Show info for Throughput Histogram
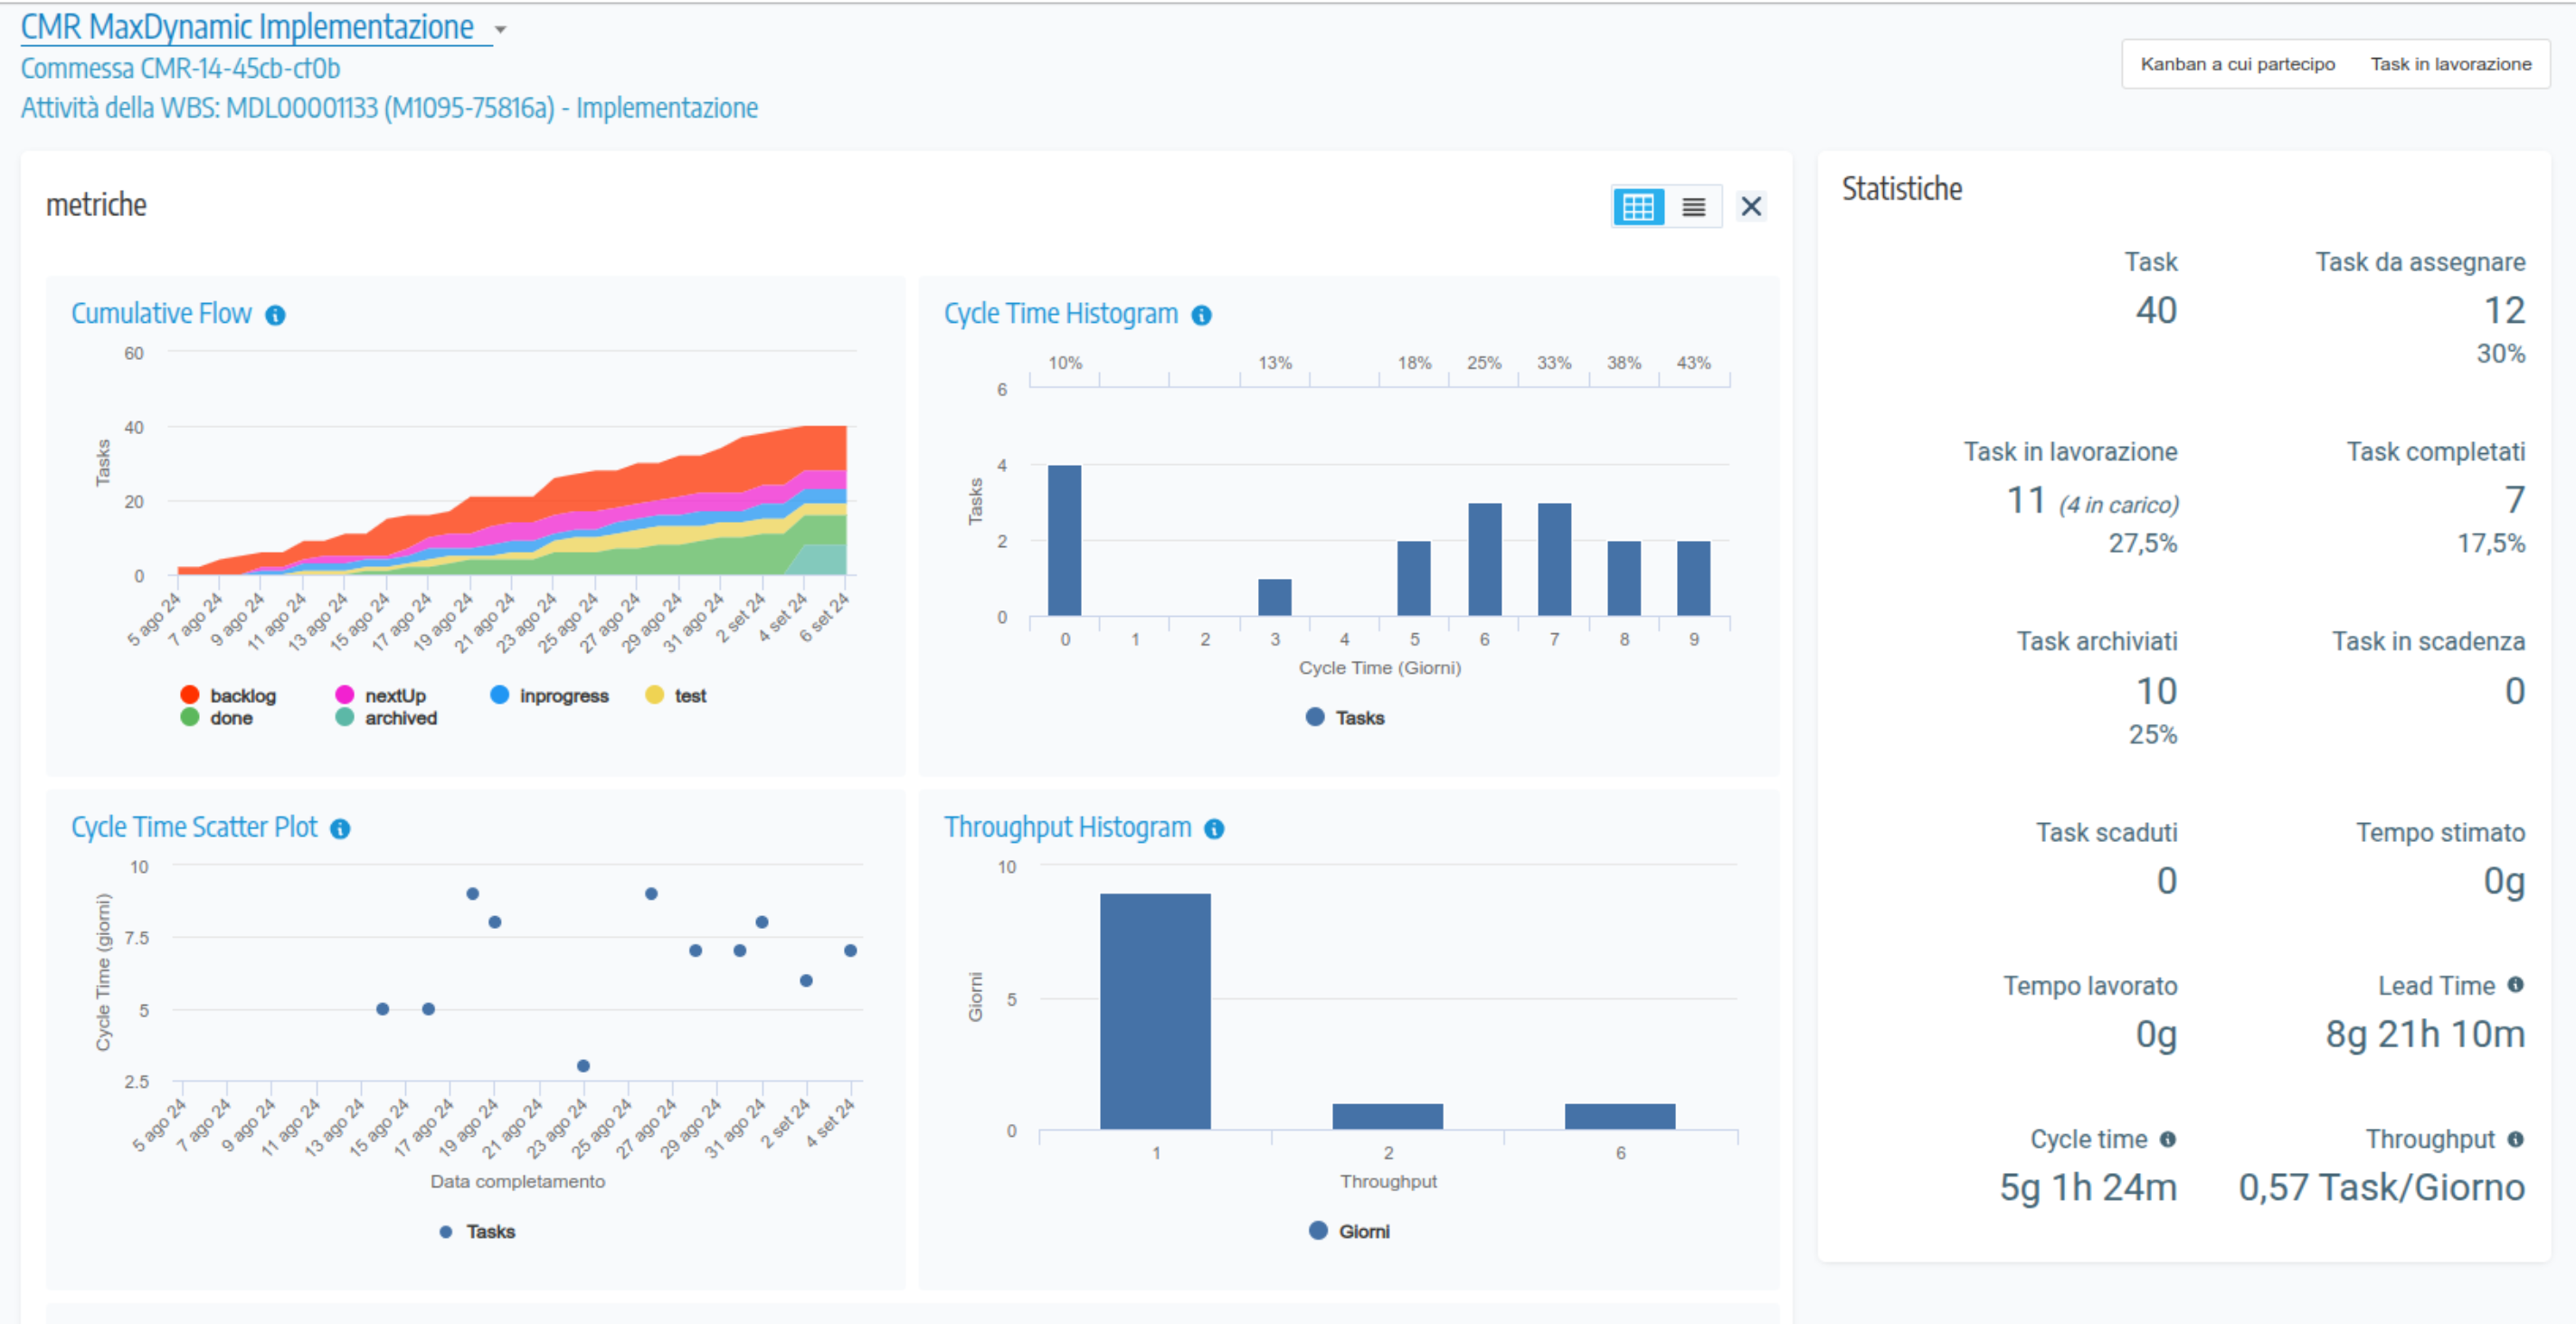Screen dimensions: 2576x1324 1214,829
